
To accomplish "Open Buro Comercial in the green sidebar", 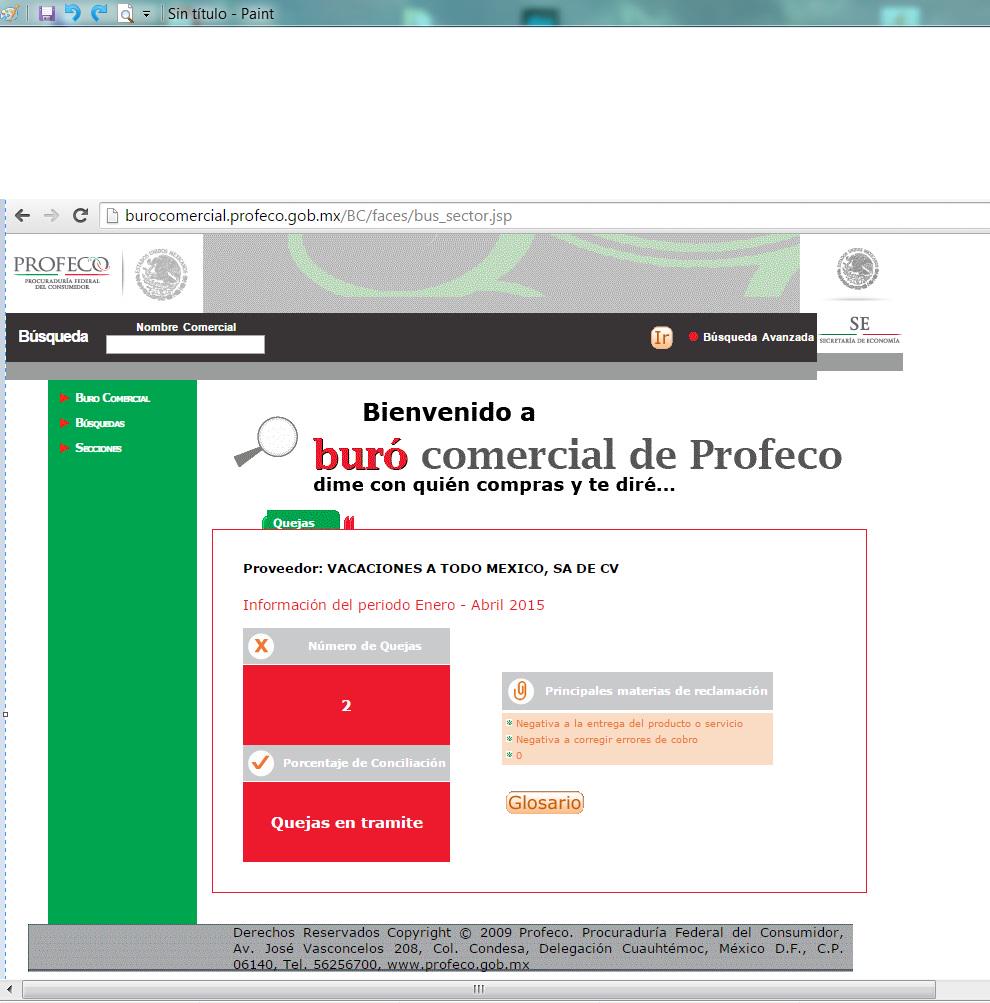I will pos(113,398).
